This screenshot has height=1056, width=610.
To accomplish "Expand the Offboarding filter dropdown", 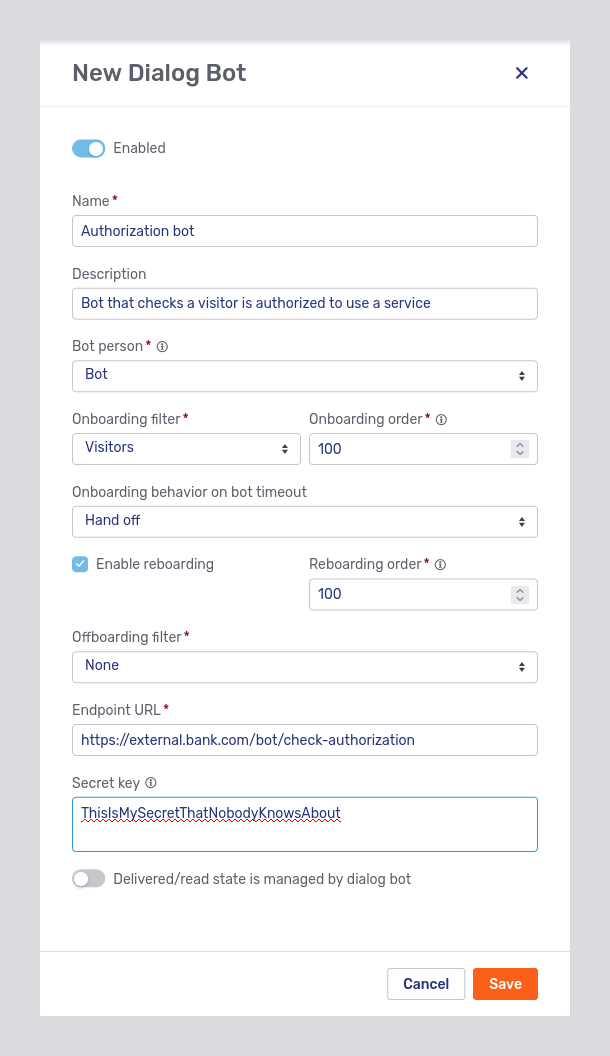I will [304, 667].
